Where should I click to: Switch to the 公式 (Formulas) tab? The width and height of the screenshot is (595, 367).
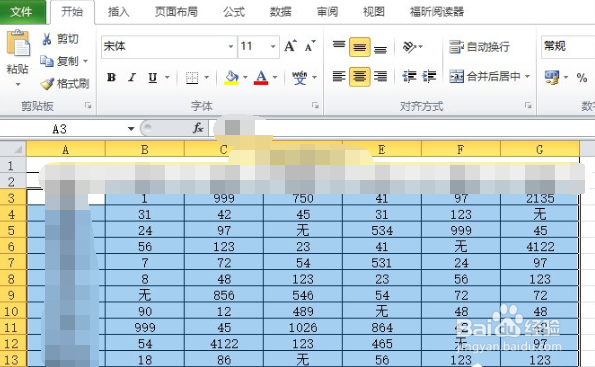(234, 12)
